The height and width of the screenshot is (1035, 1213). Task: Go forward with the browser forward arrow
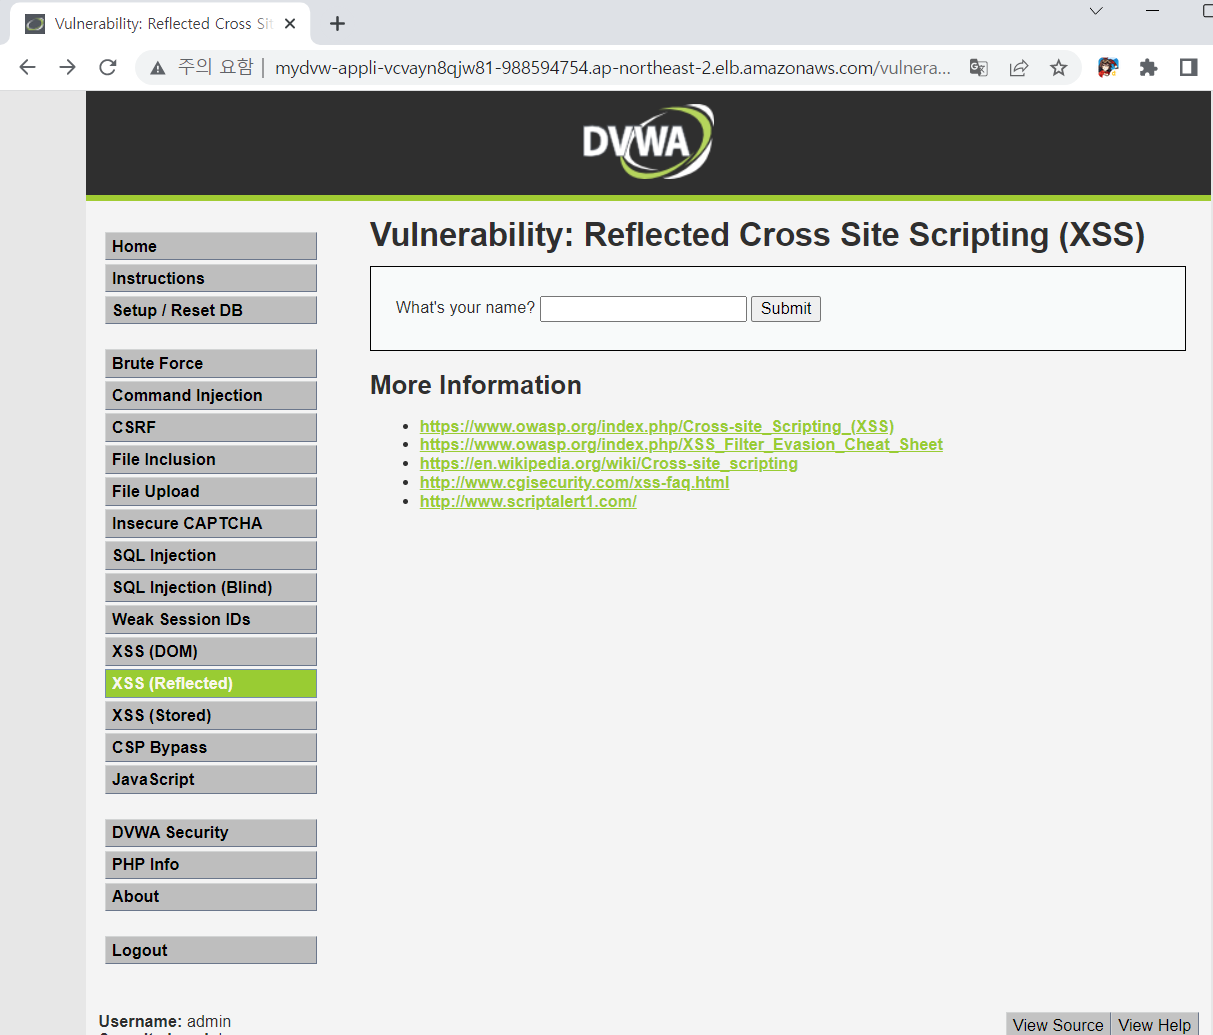[x=67, y=67]
